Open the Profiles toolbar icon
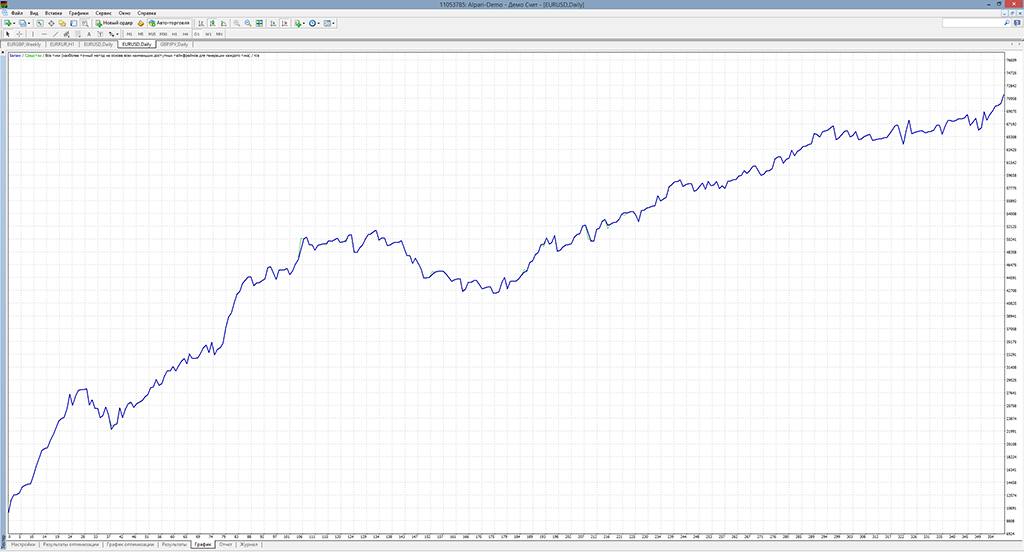This screenshot has width=1024, height=552. click(22, 23)
